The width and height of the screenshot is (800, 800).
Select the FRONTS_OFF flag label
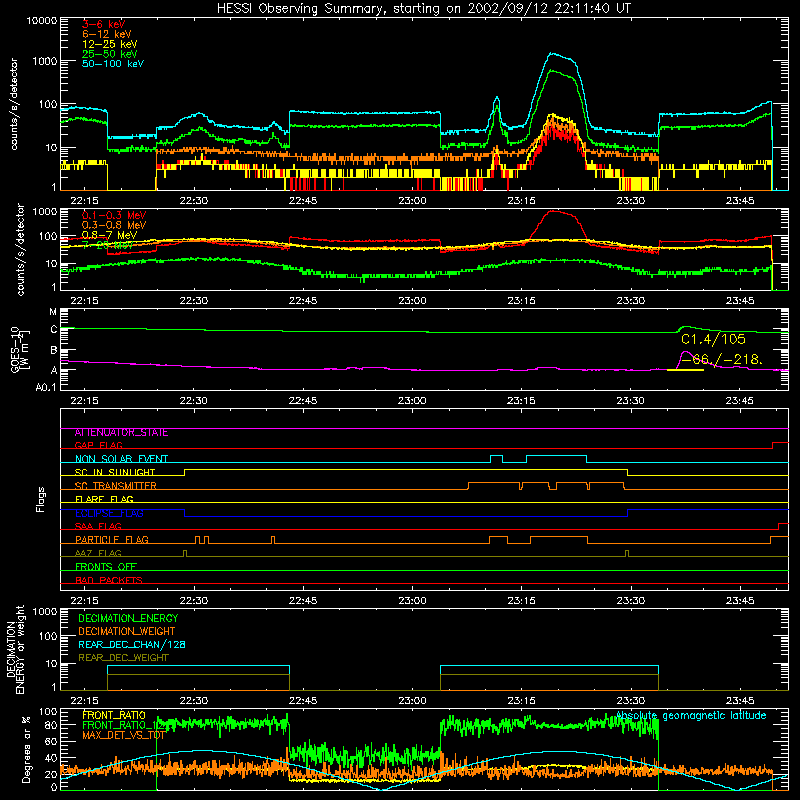[106, 566]
